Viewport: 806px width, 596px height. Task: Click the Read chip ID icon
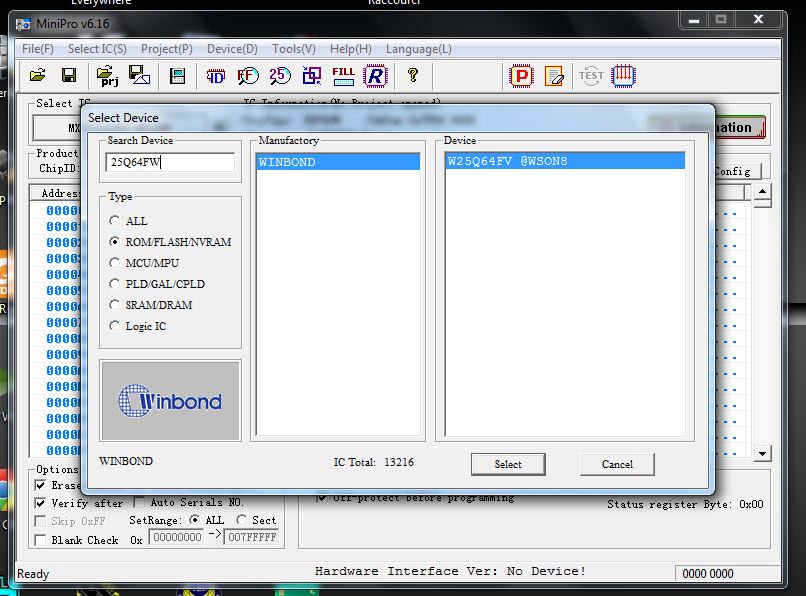pyautogui.click(x=216, y=76)
